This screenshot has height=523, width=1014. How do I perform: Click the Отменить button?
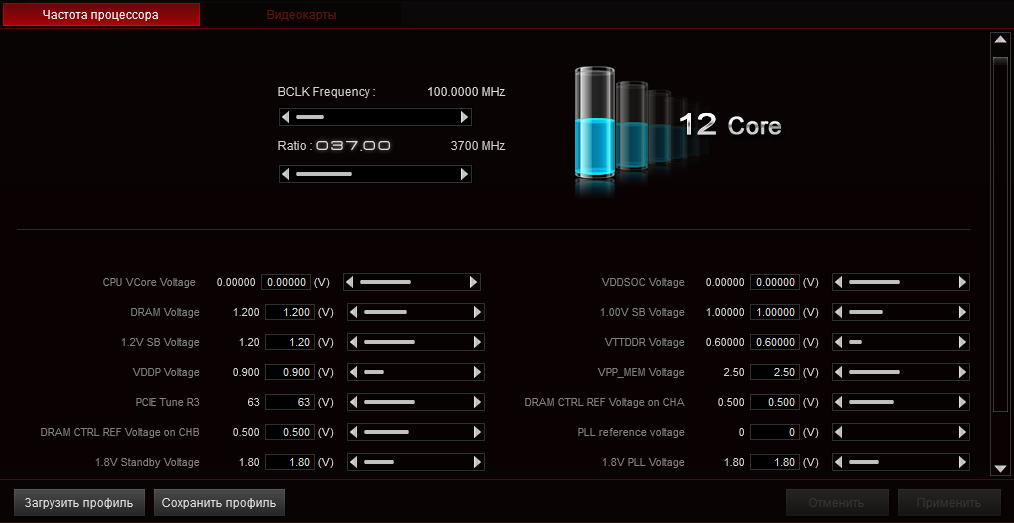click(839, 502)
